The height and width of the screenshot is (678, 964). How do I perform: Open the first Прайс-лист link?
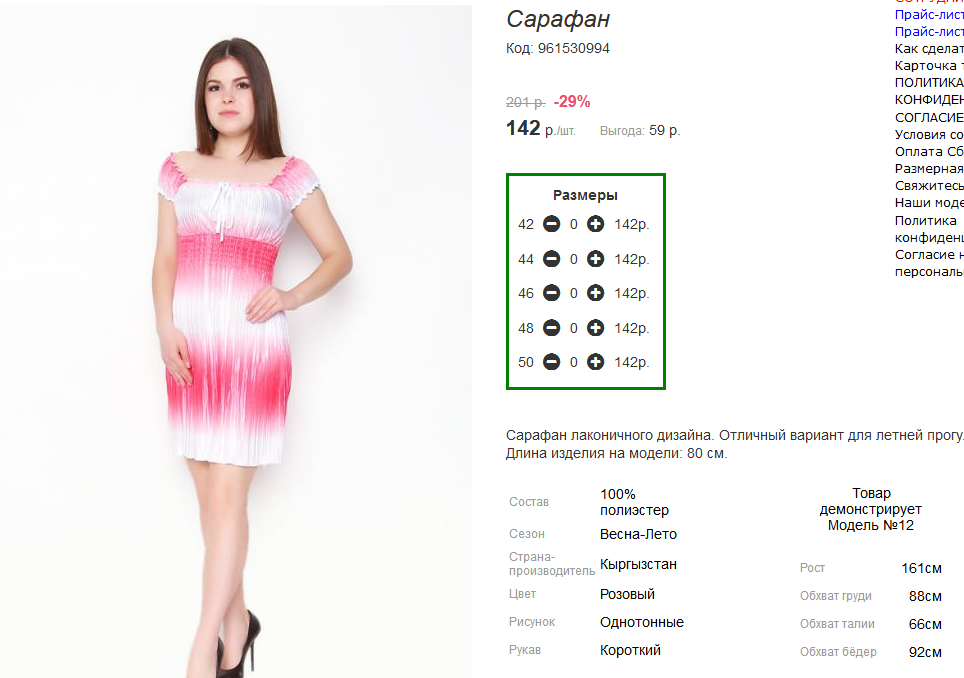[x=929, y=15]
